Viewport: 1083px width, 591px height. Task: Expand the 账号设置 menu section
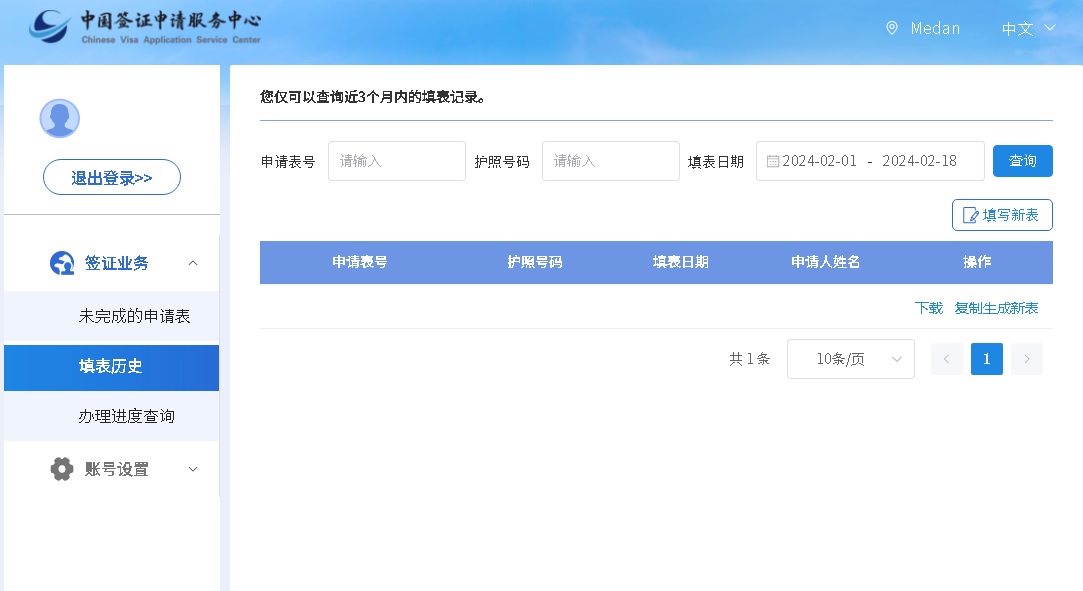(193, 469)
